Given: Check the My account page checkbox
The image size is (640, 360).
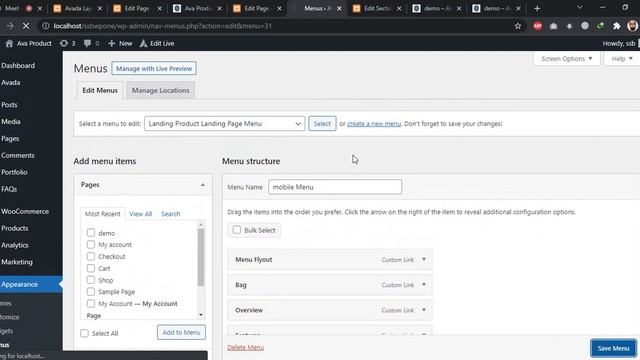Looking at the screenshot, I should click(x=91, y=244).
